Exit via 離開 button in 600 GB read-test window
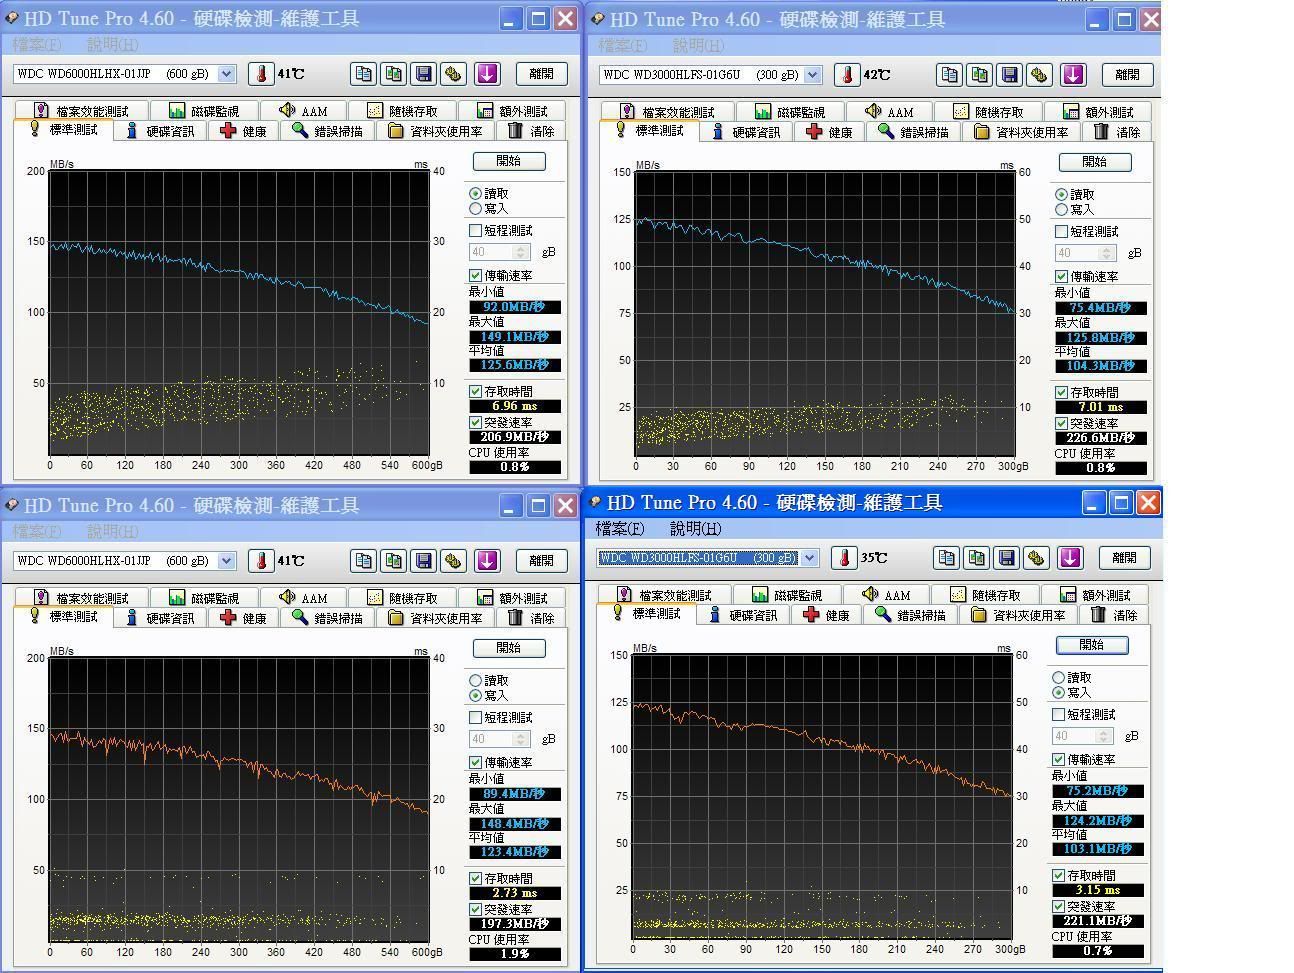This screenshot has height=973, width=1294. point(541,73)
